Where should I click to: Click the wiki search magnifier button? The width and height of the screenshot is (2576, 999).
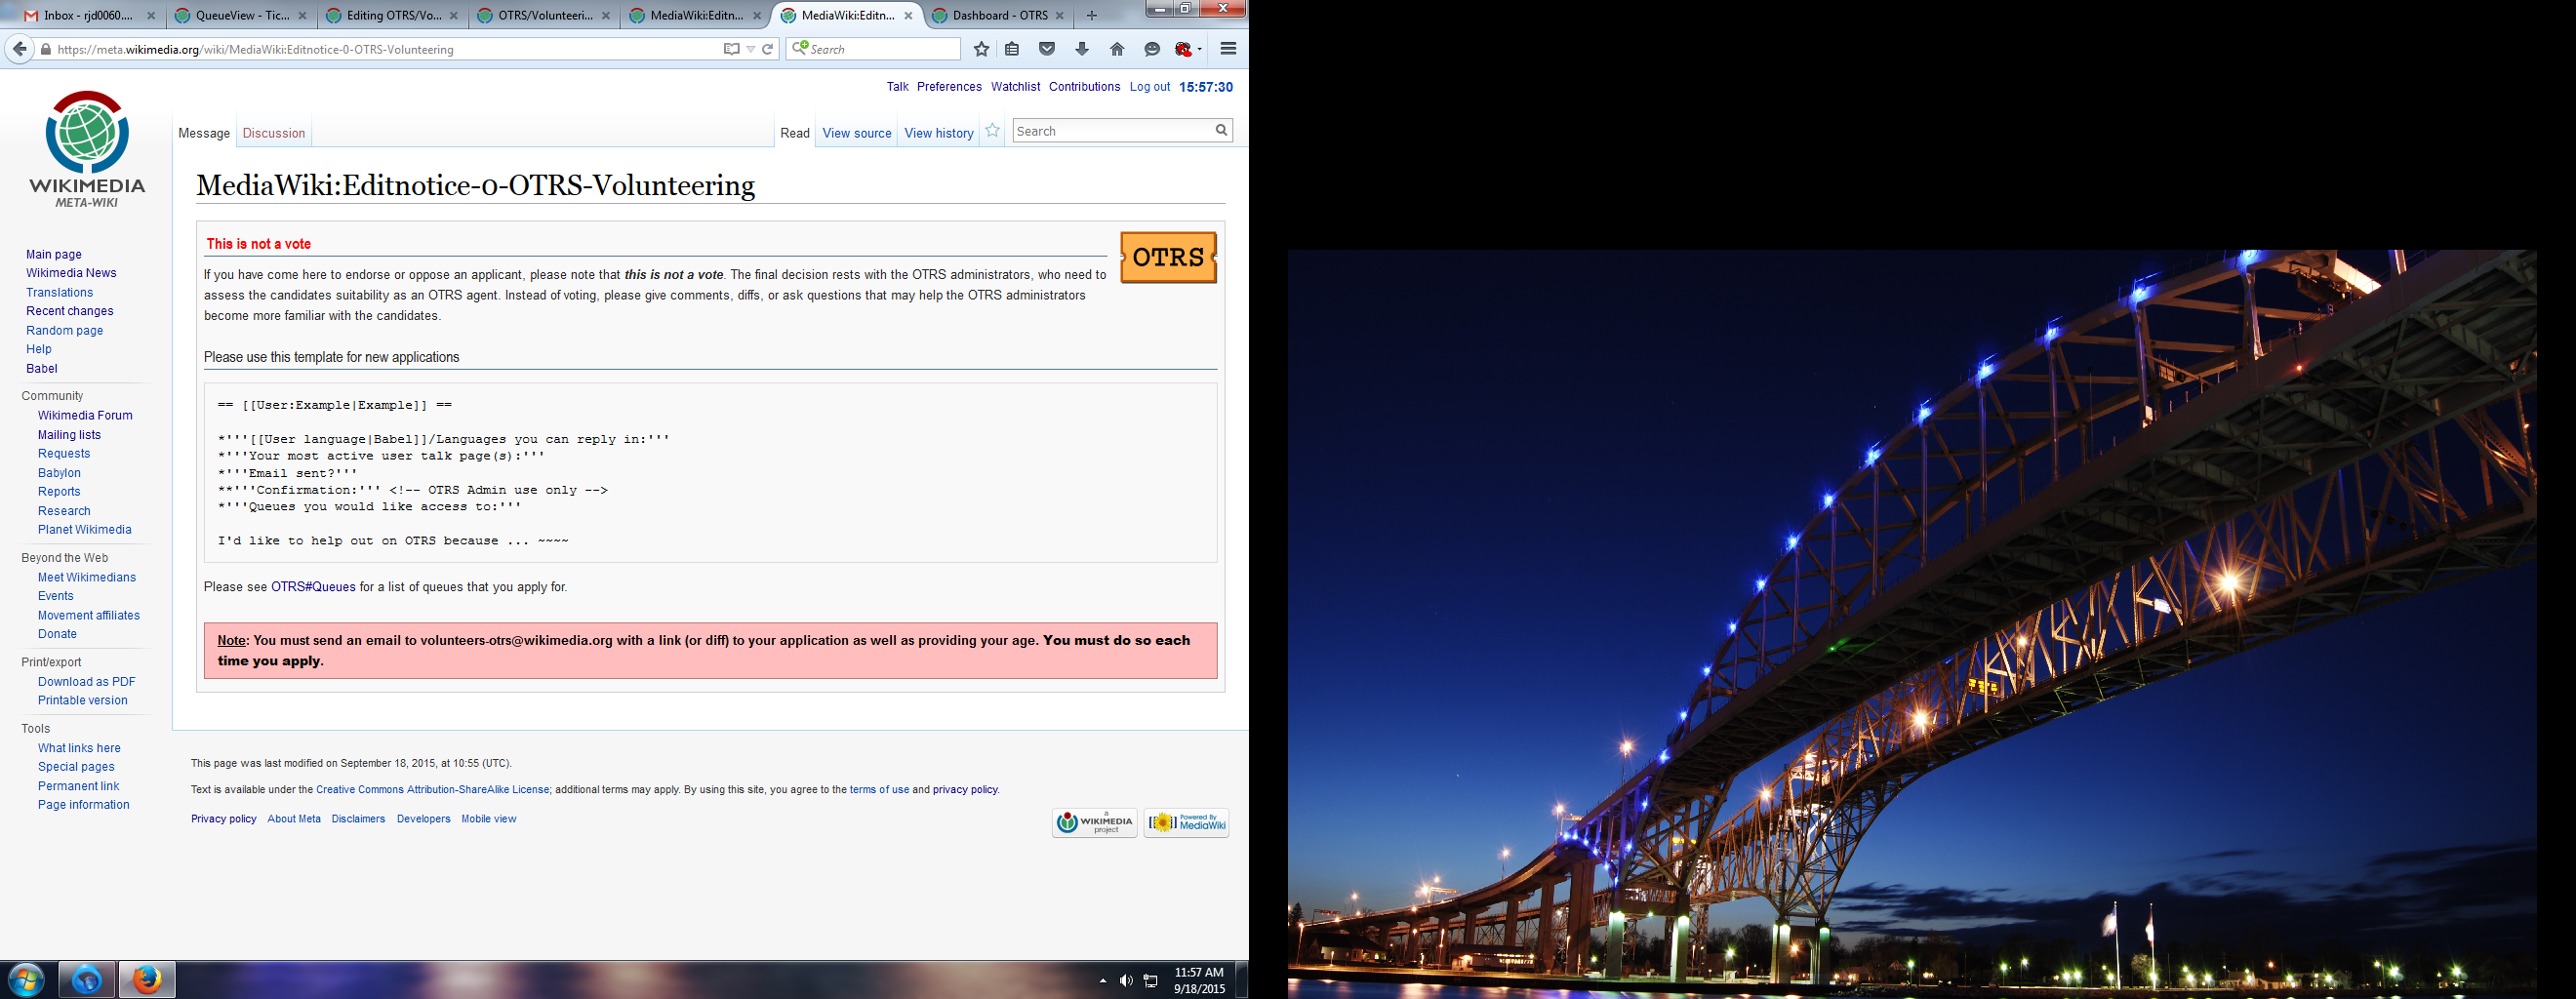(1221, 131)
